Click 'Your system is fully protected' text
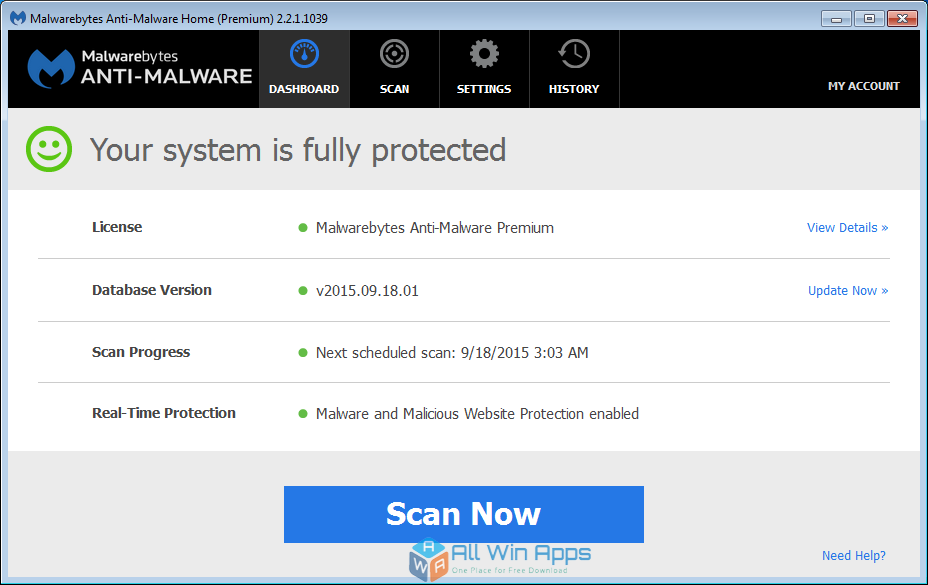Image resolution: width=928 pixels, height=585 pixels. coord(298,150)
